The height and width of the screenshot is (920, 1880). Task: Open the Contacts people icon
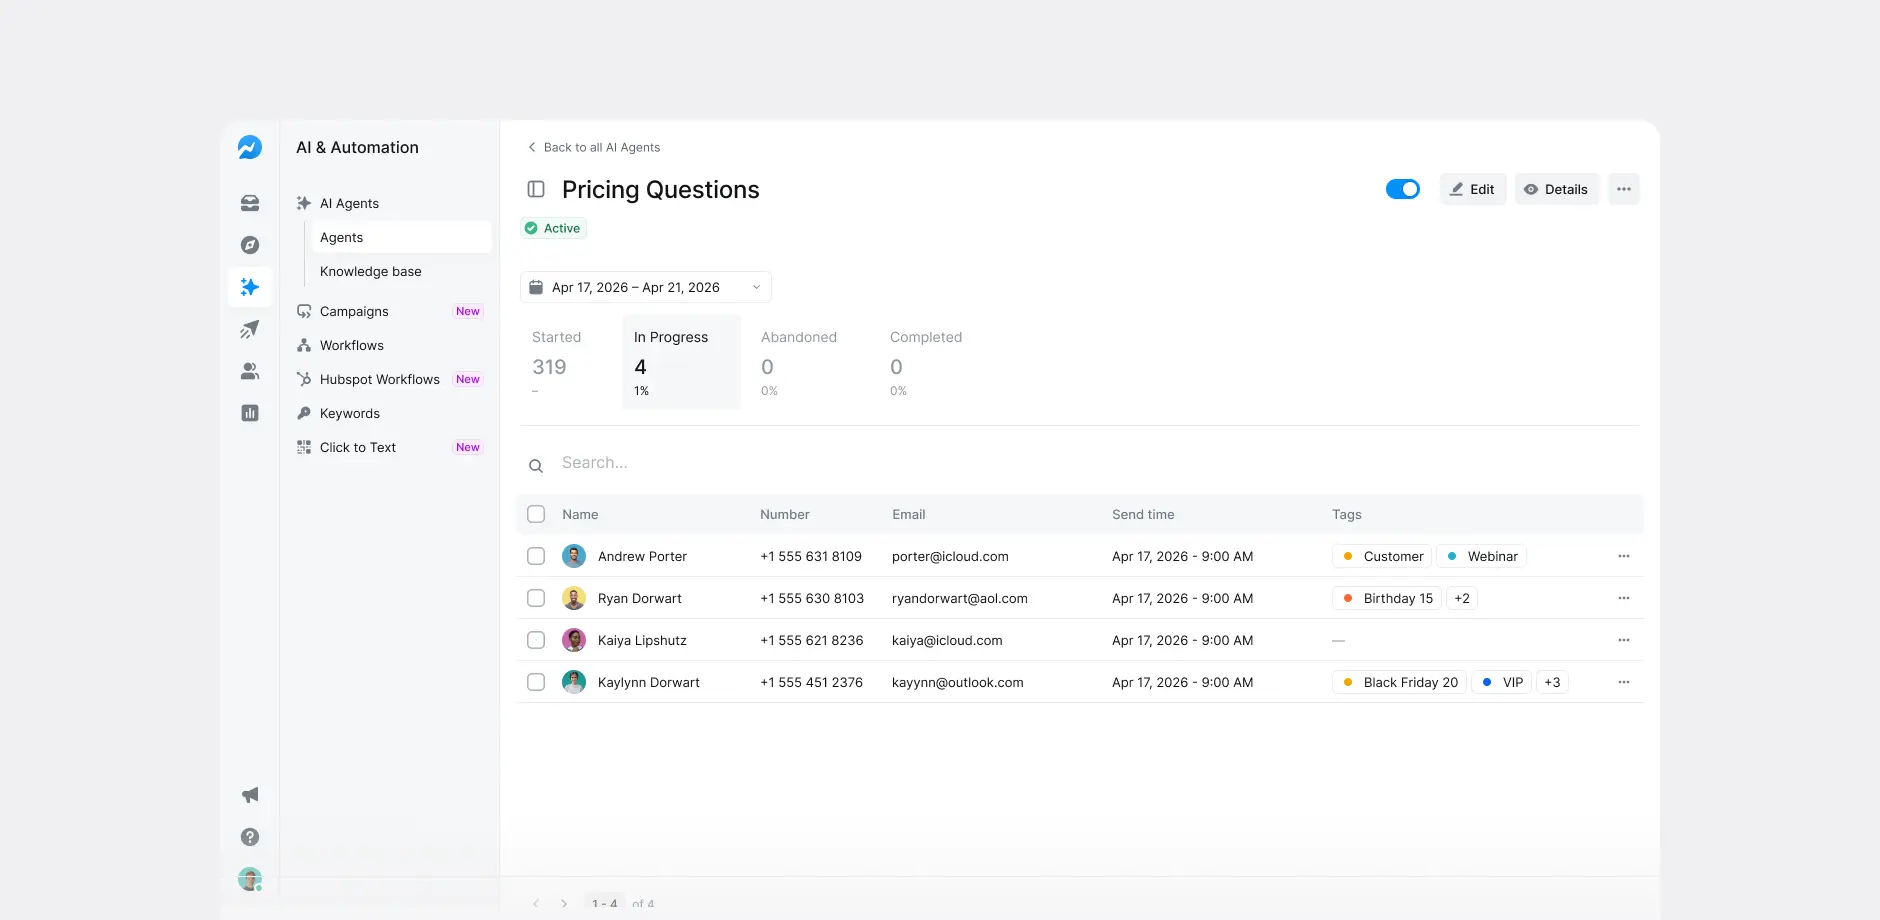(250, 371)
